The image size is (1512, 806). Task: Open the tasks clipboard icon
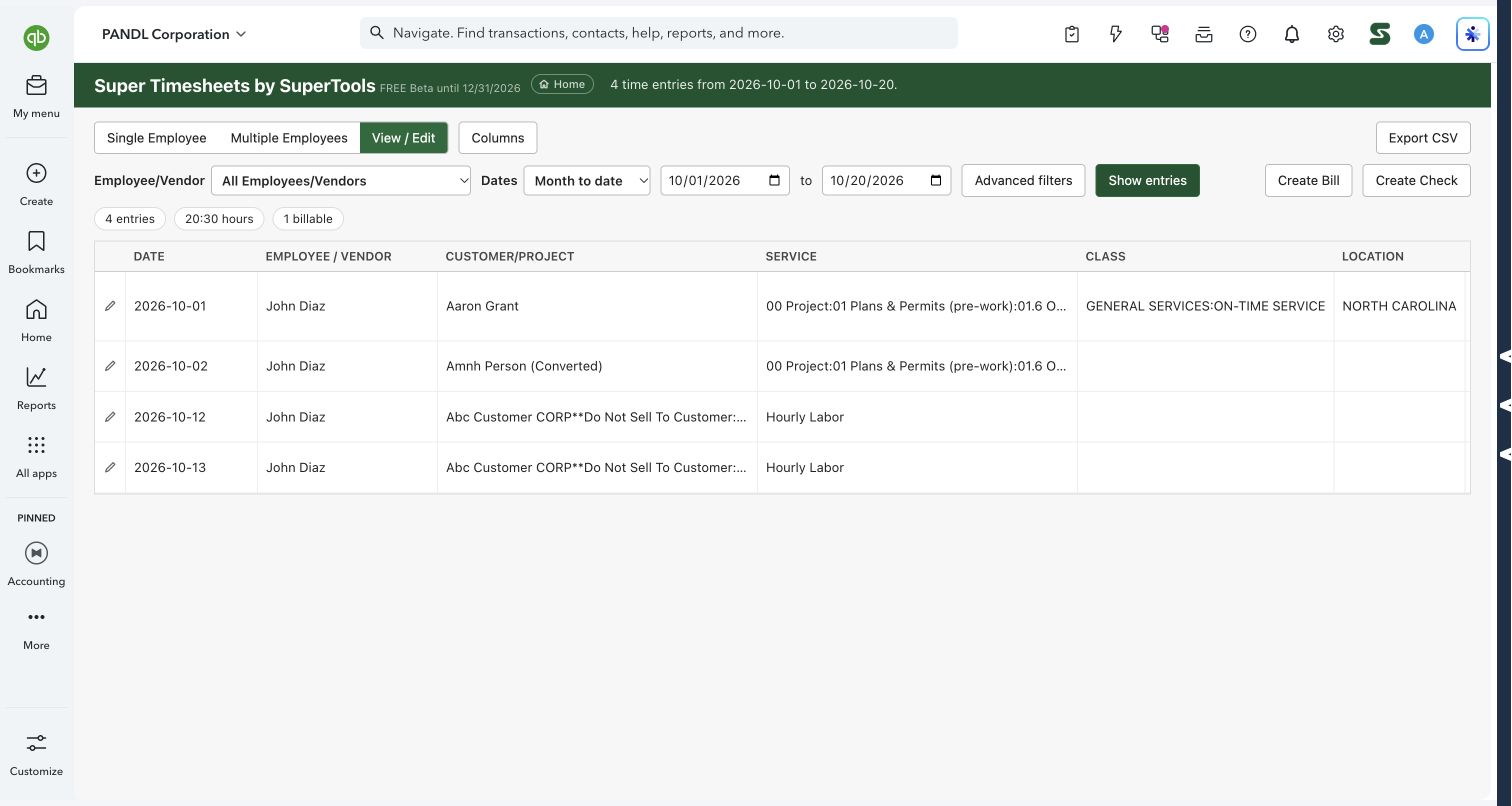pos(1072,34)
